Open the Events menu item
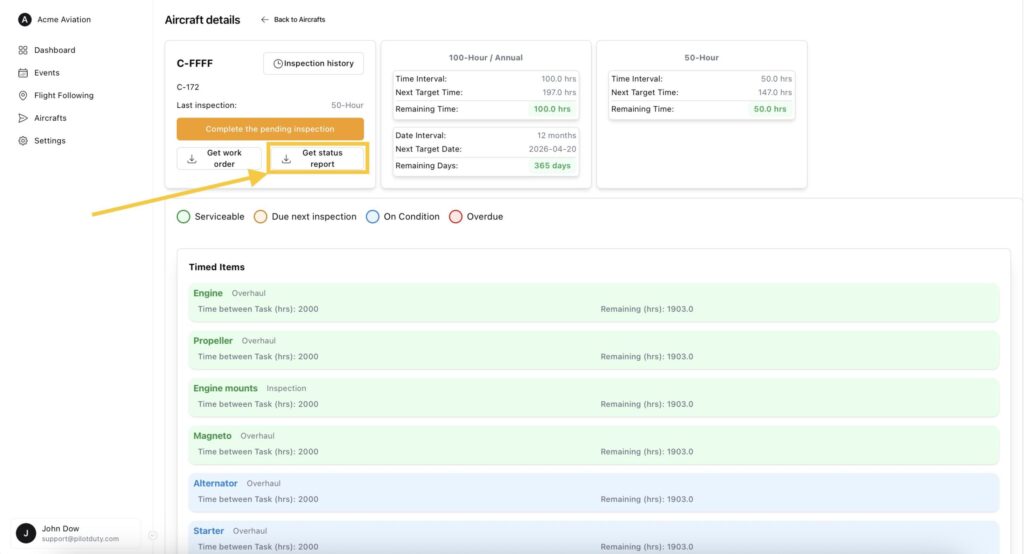The image size is (1024, 554). [x=46, y=73]
